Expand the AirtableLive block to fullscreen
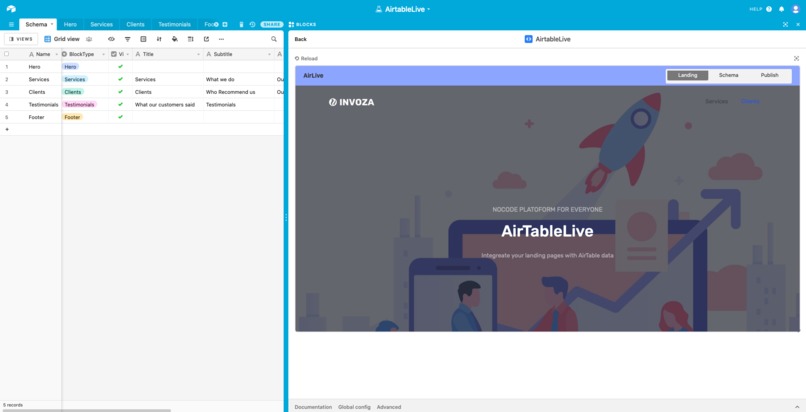 pos(796,59)
